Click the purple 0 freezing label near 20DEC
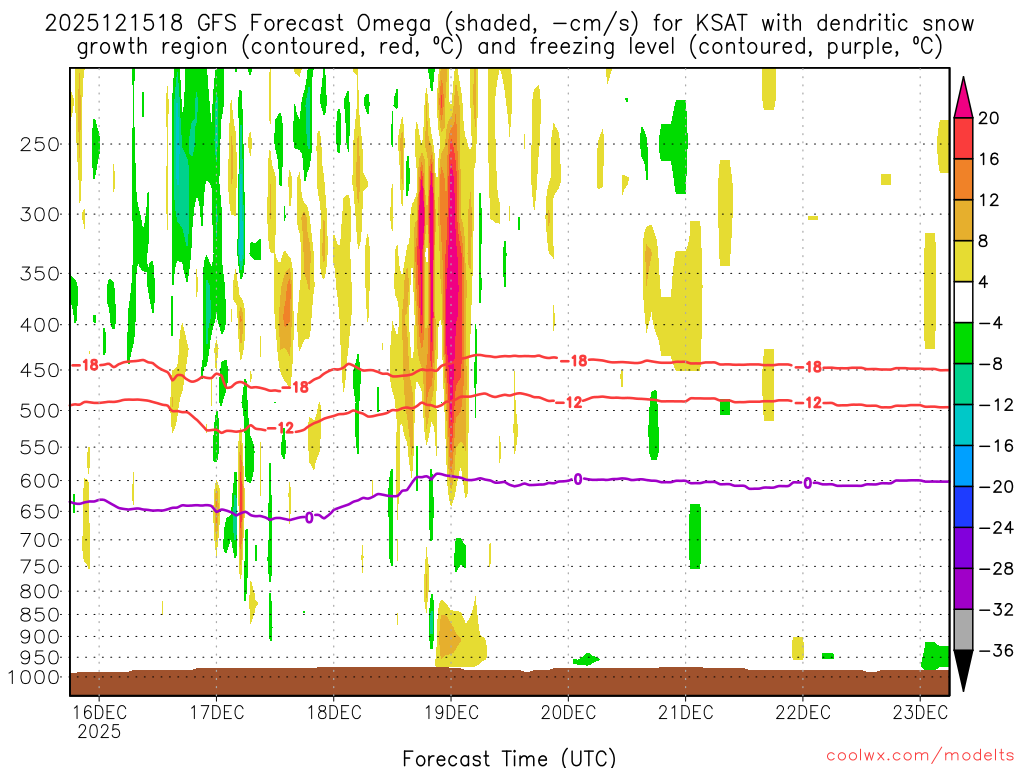This screenshot has height=768, width=1024. (x=578, y=480)
